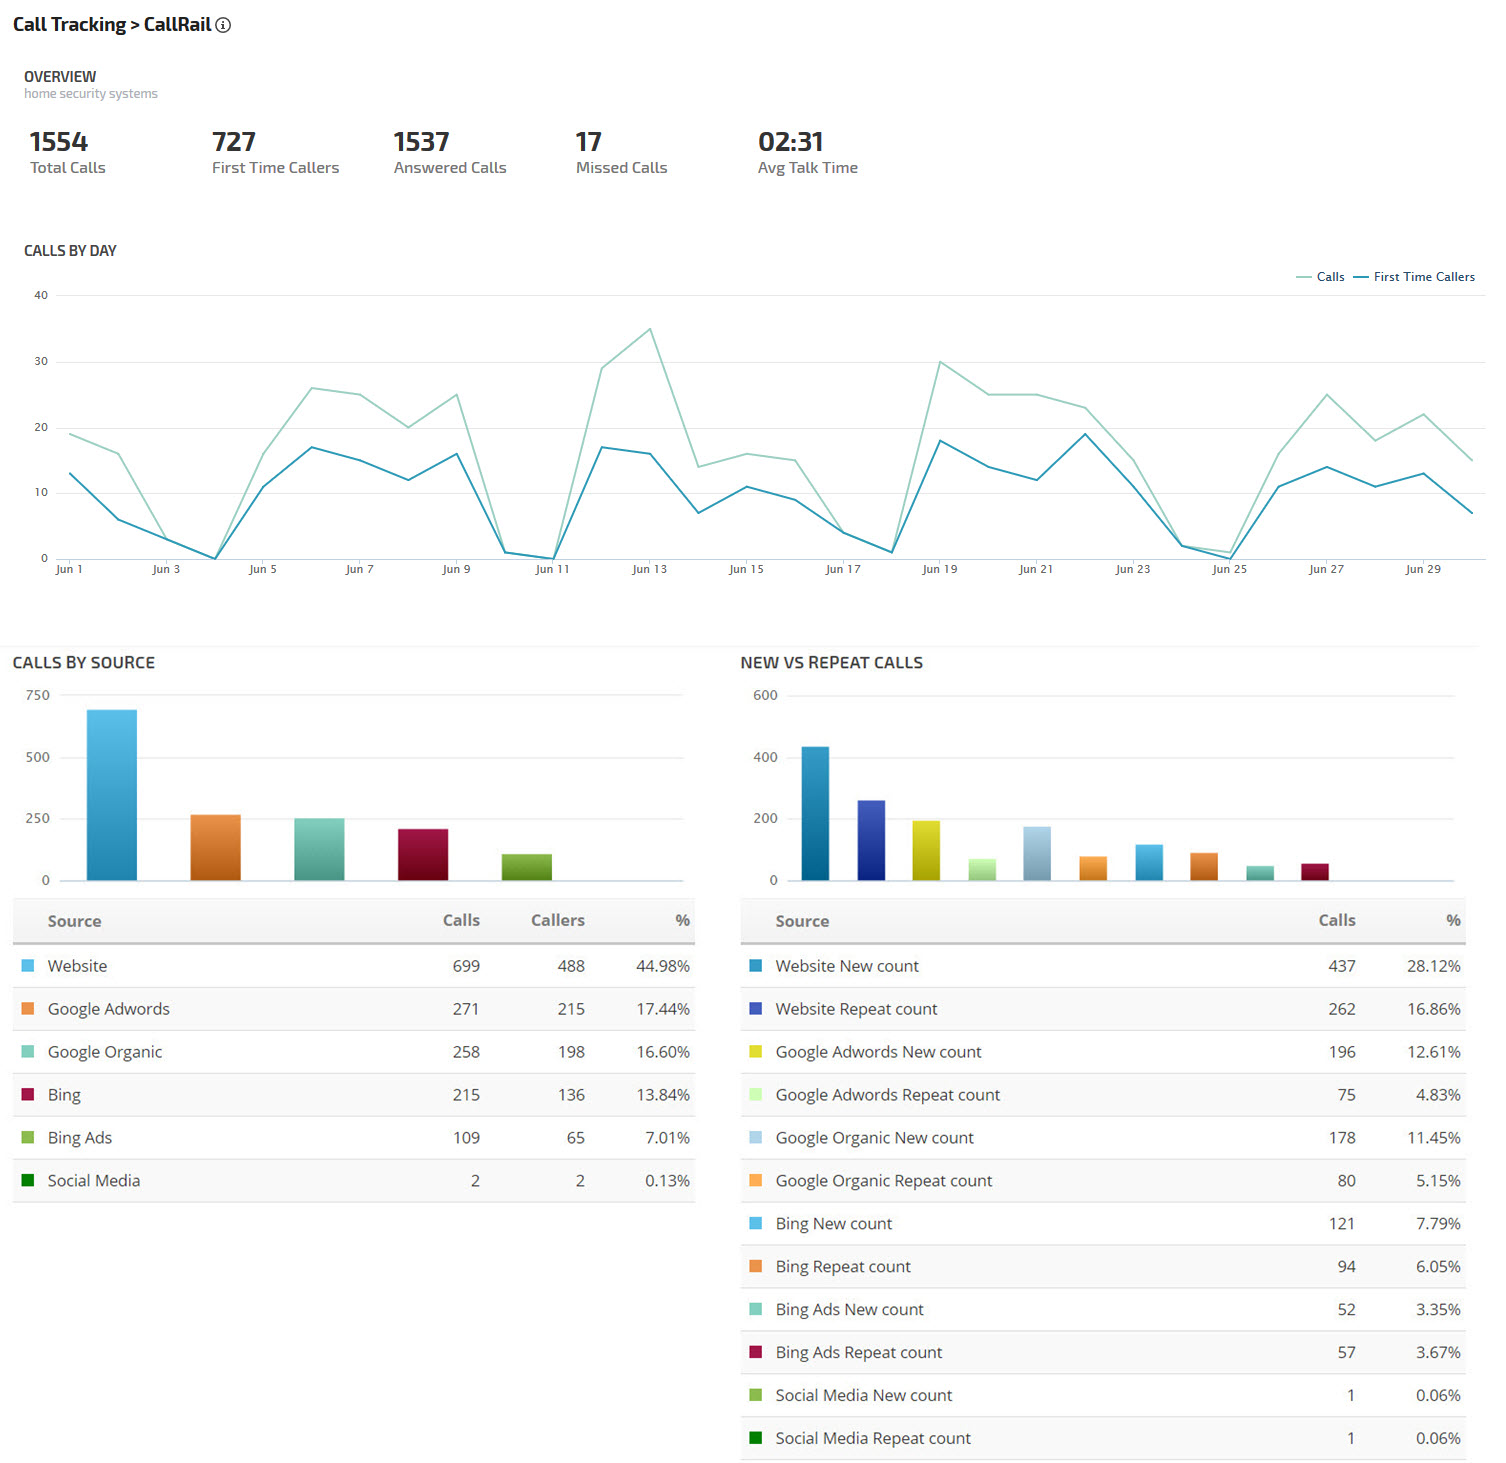Click the Social Media dark green legend square

[28, 1181]
